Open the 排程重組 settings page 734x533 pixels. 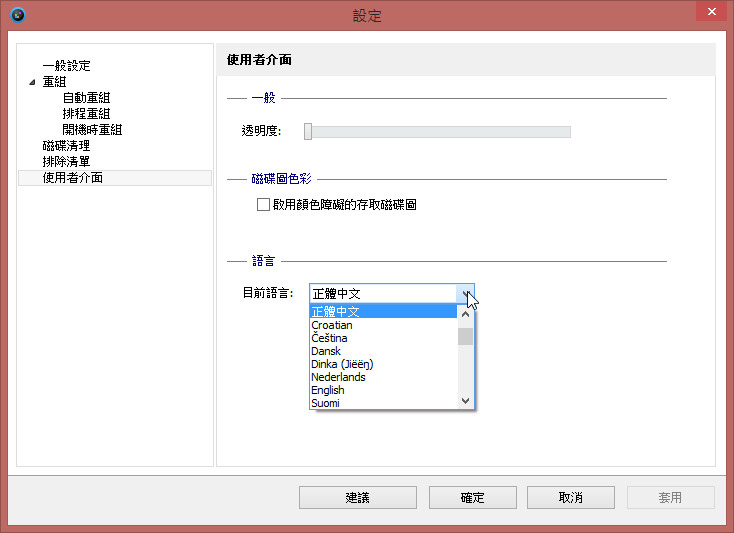pyautogui.click(x=86, y=113)
